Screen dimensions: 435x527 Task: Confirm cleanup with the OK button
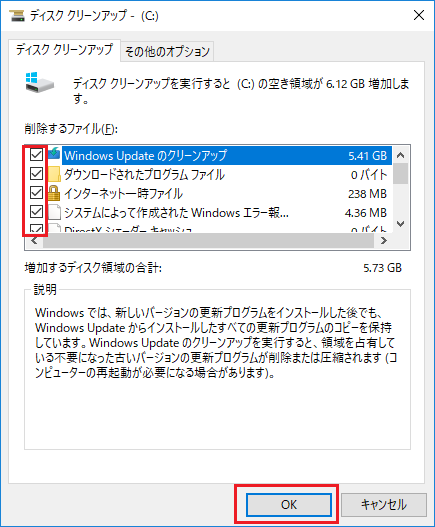click(289, 504)
